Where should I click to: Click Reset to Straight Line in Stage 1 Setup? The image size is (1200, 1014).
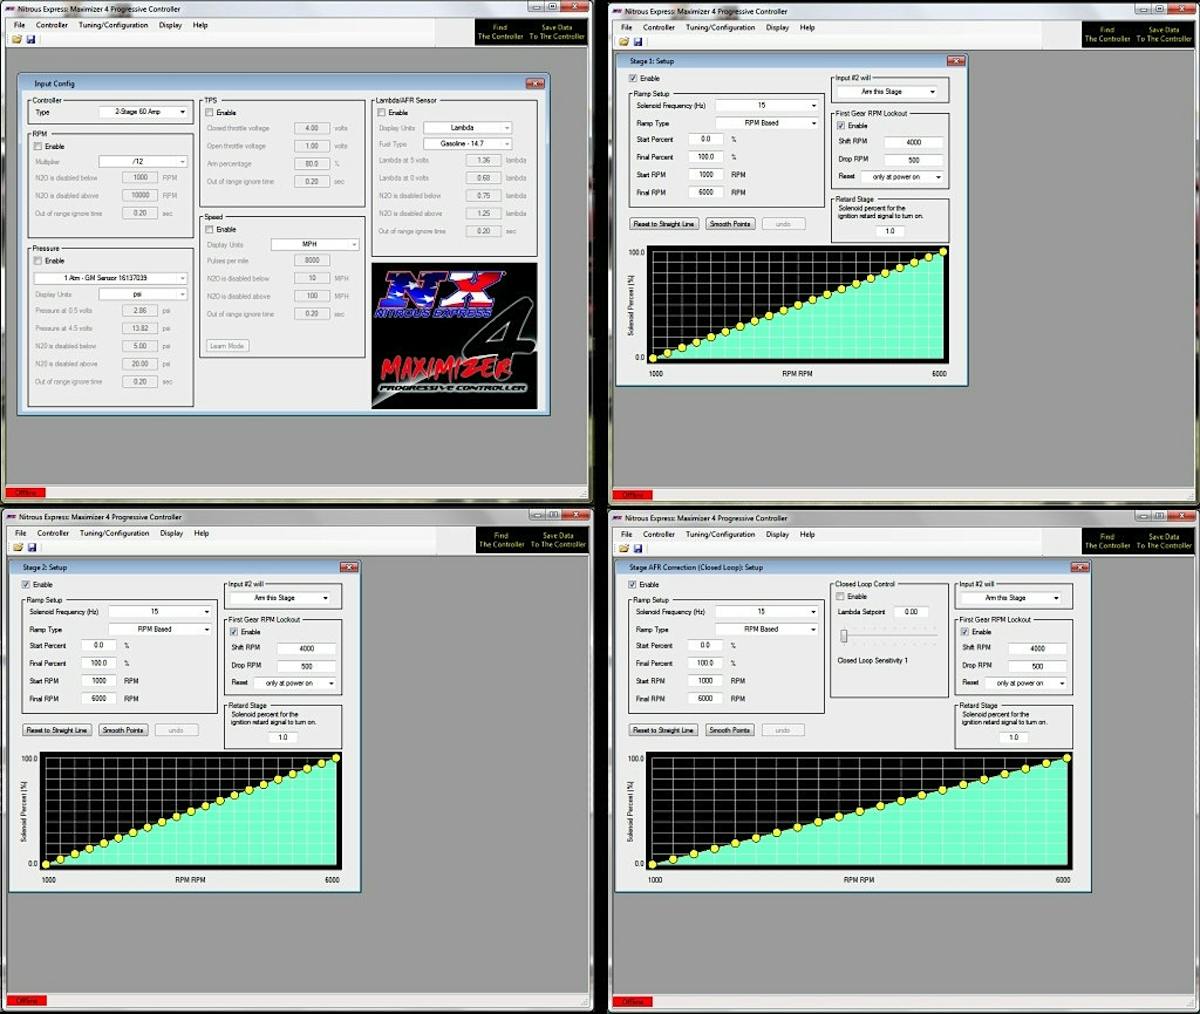[x=664, y=224]
